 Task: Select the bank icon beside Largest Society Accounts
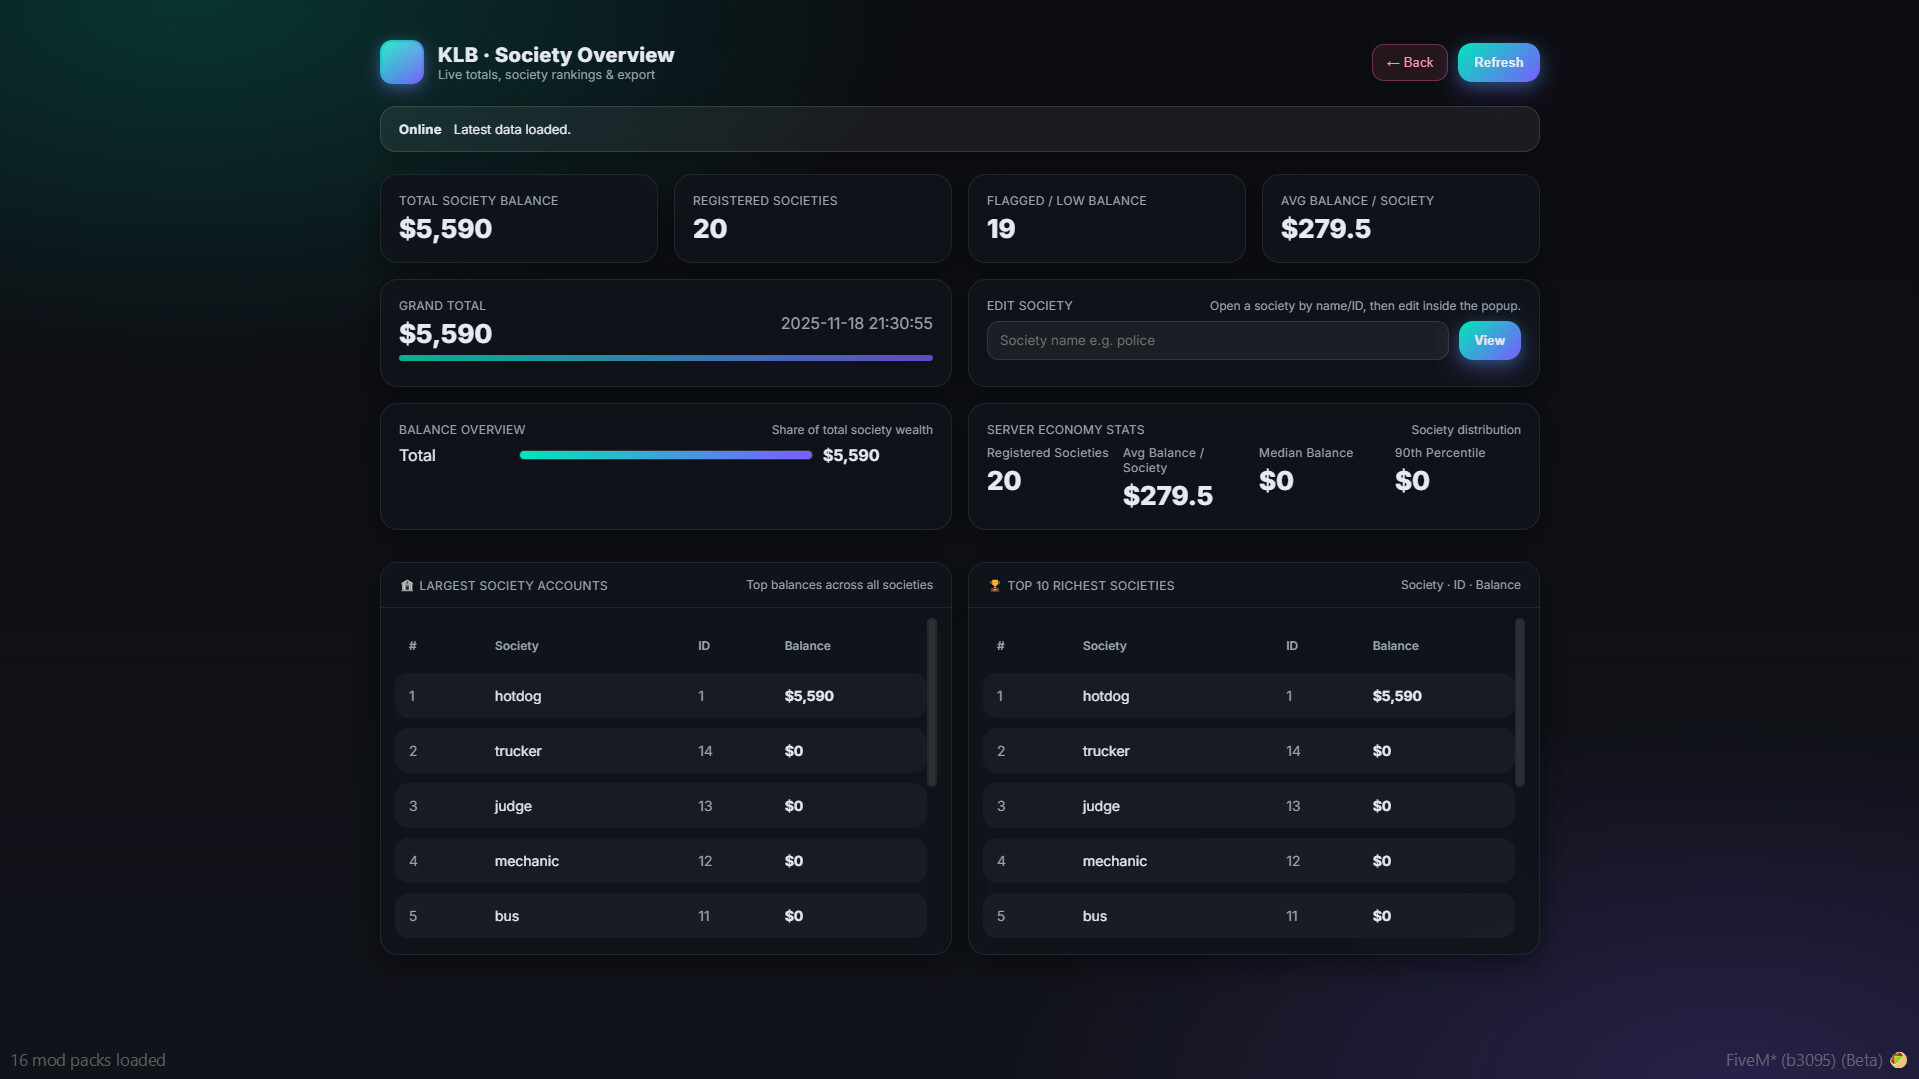pyautogui.click(x=406, y=585)
